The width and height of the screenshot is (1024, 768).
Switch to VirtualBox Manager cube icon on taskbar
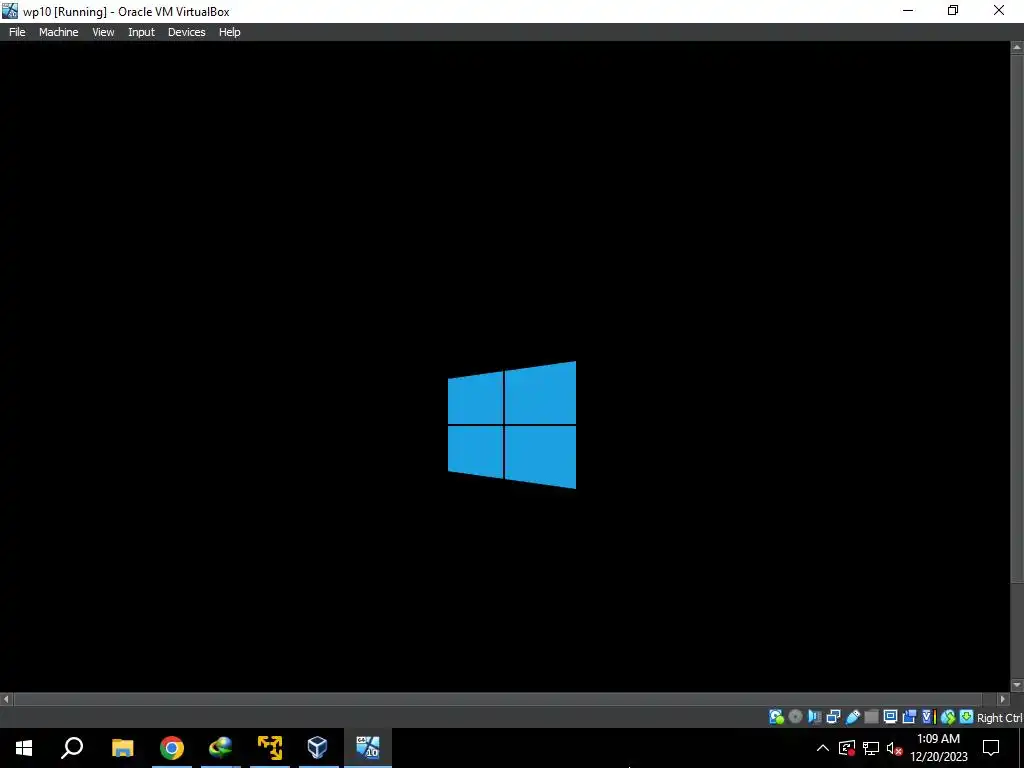point(318,748)
